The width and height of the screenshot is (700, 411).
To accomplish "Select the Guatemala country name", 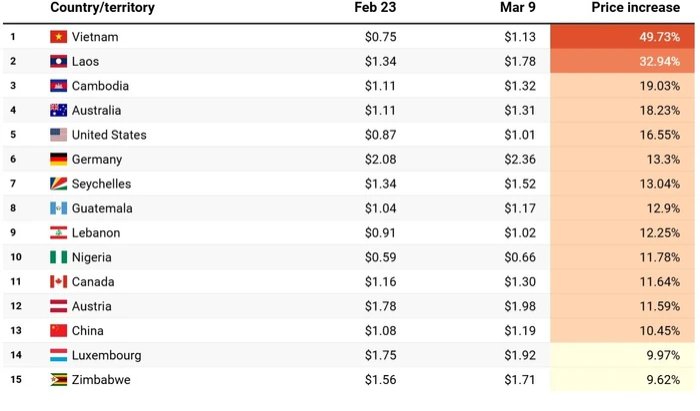I will click(104, 209).
